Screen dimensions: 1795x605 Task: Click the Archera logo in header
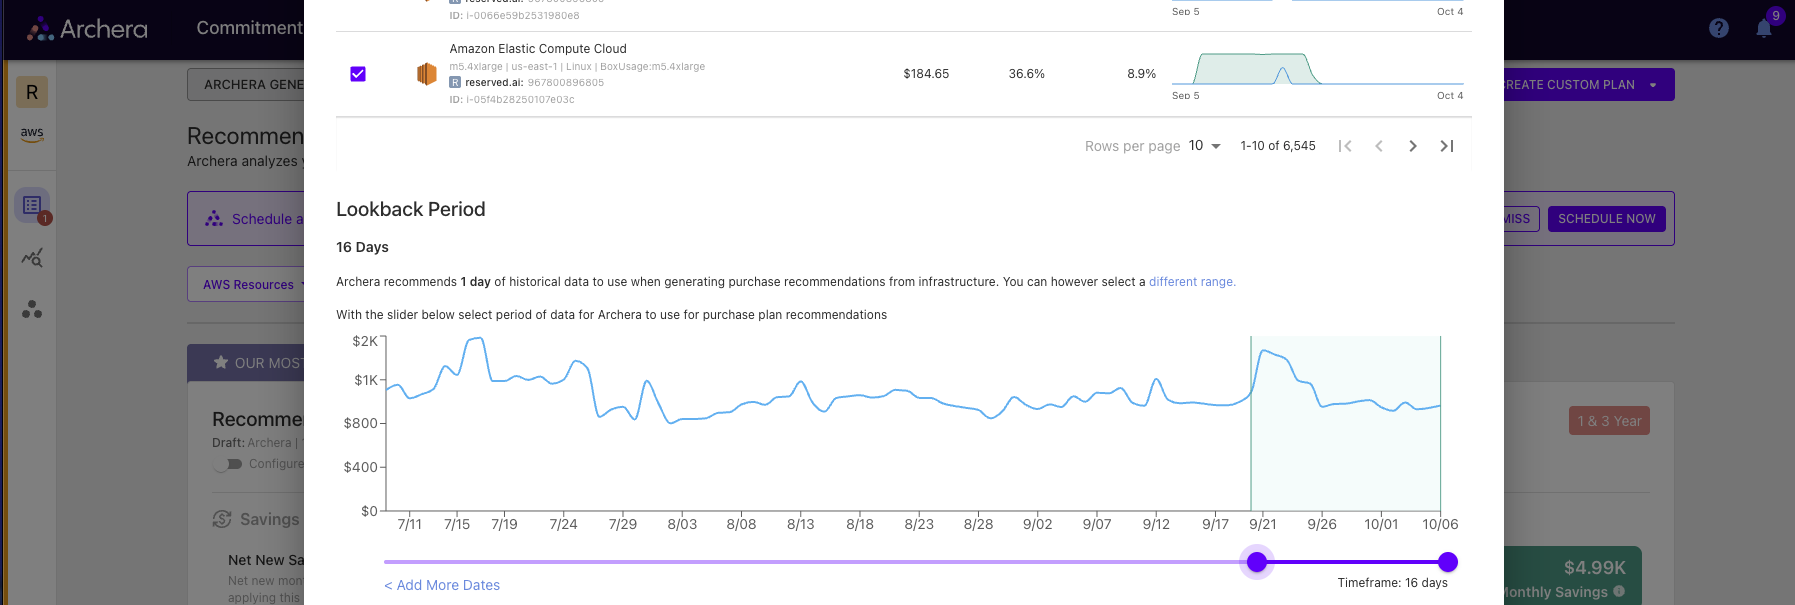87,29
